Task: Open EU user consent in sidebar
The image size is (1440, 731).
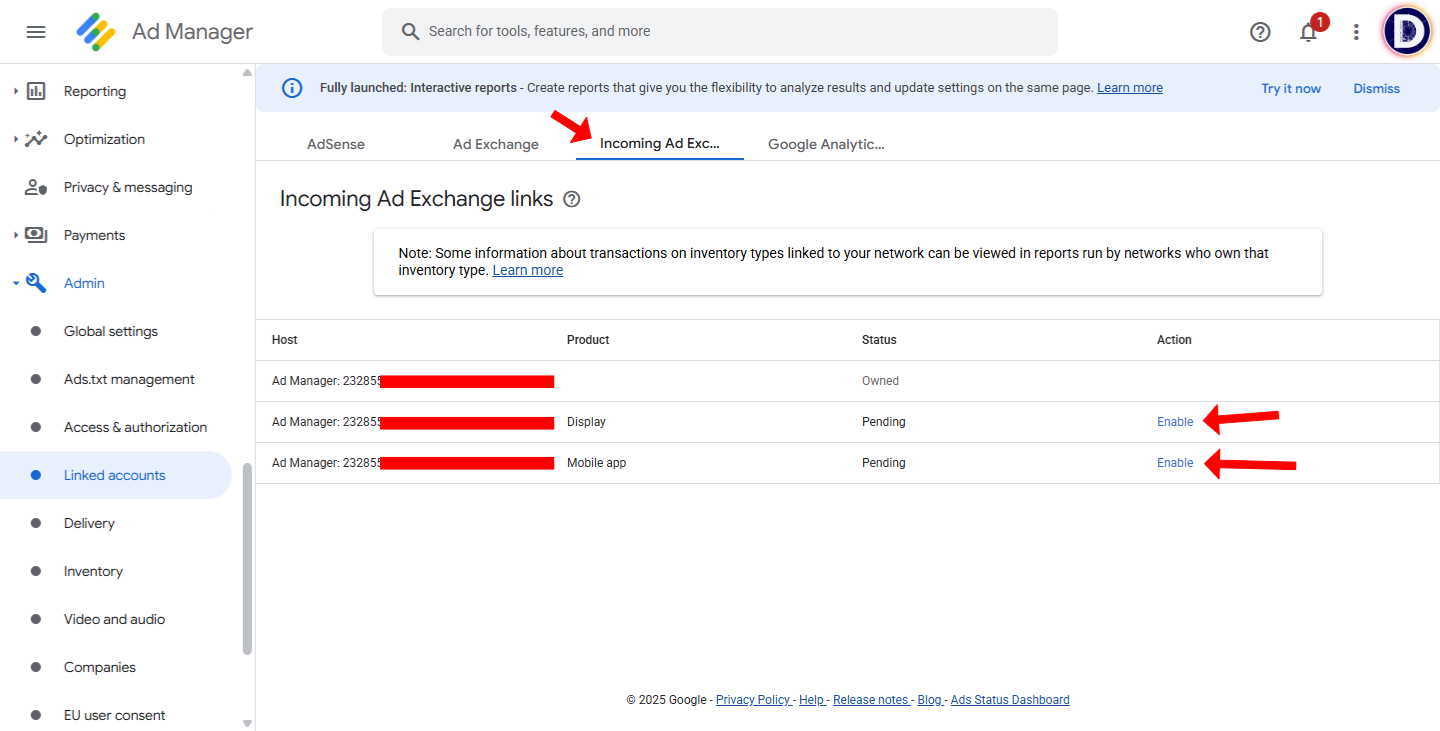Action: (x=116, y=715)
